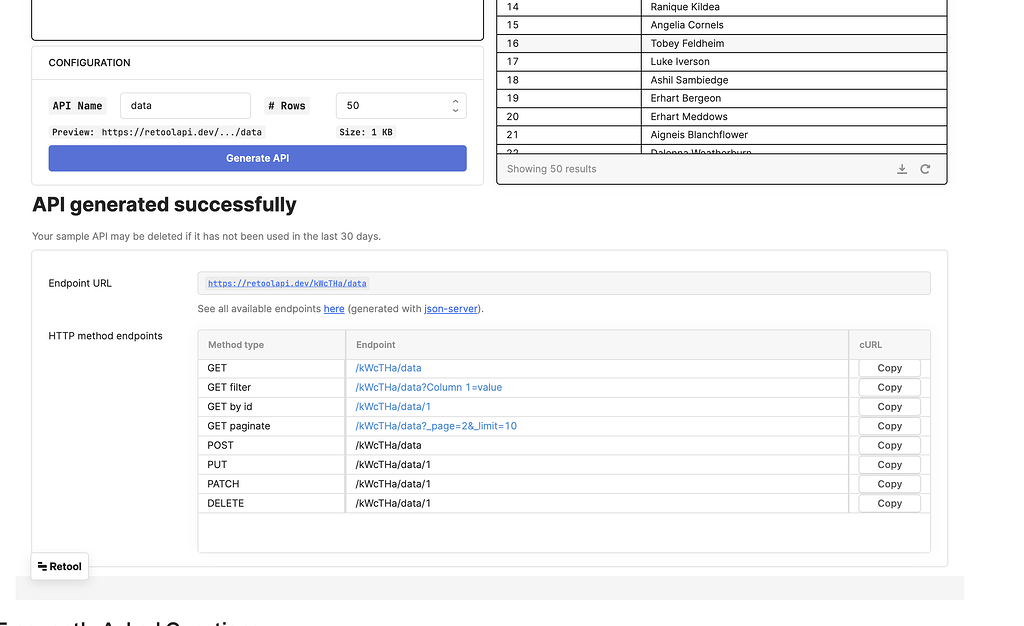Copy cURL for the DELETE row

coord(889,503)
